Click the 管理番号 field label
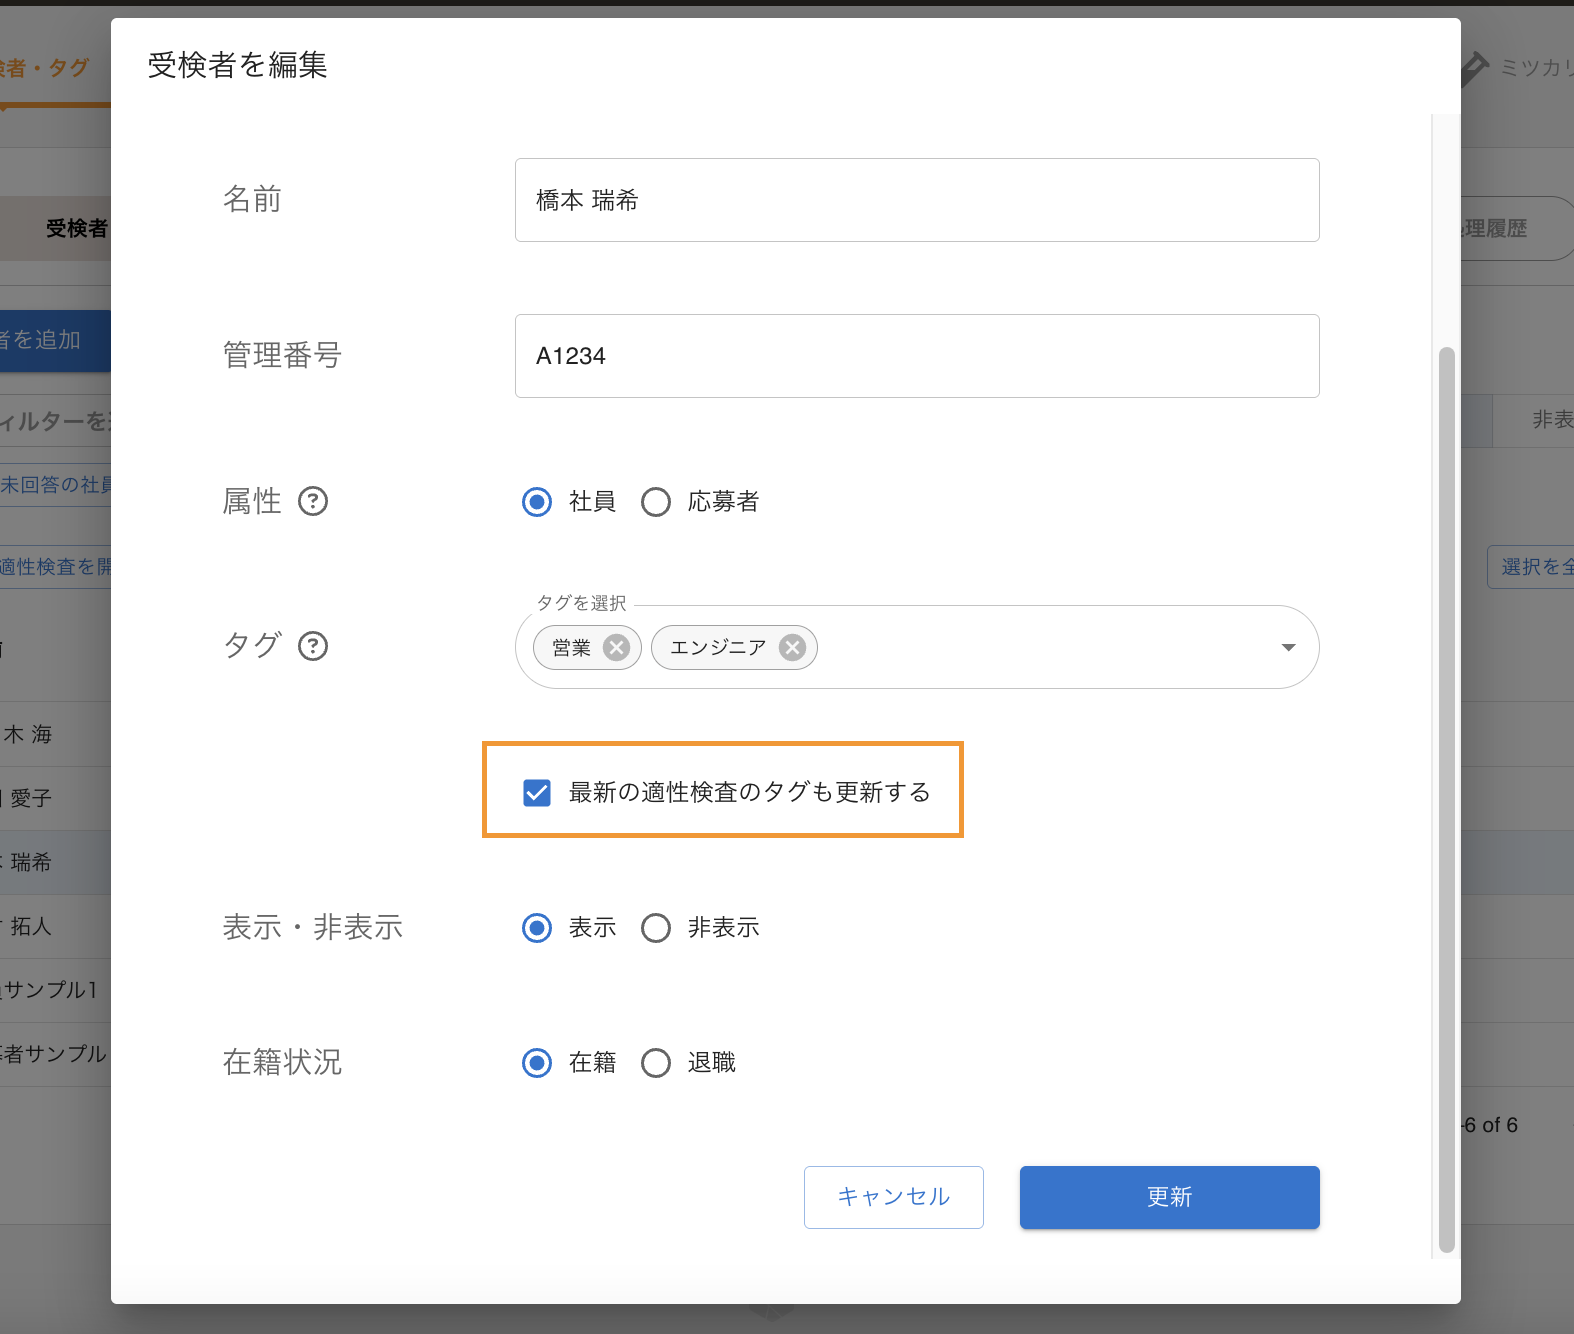This screenshot has height=1334, width=1574. coord(282,355)
